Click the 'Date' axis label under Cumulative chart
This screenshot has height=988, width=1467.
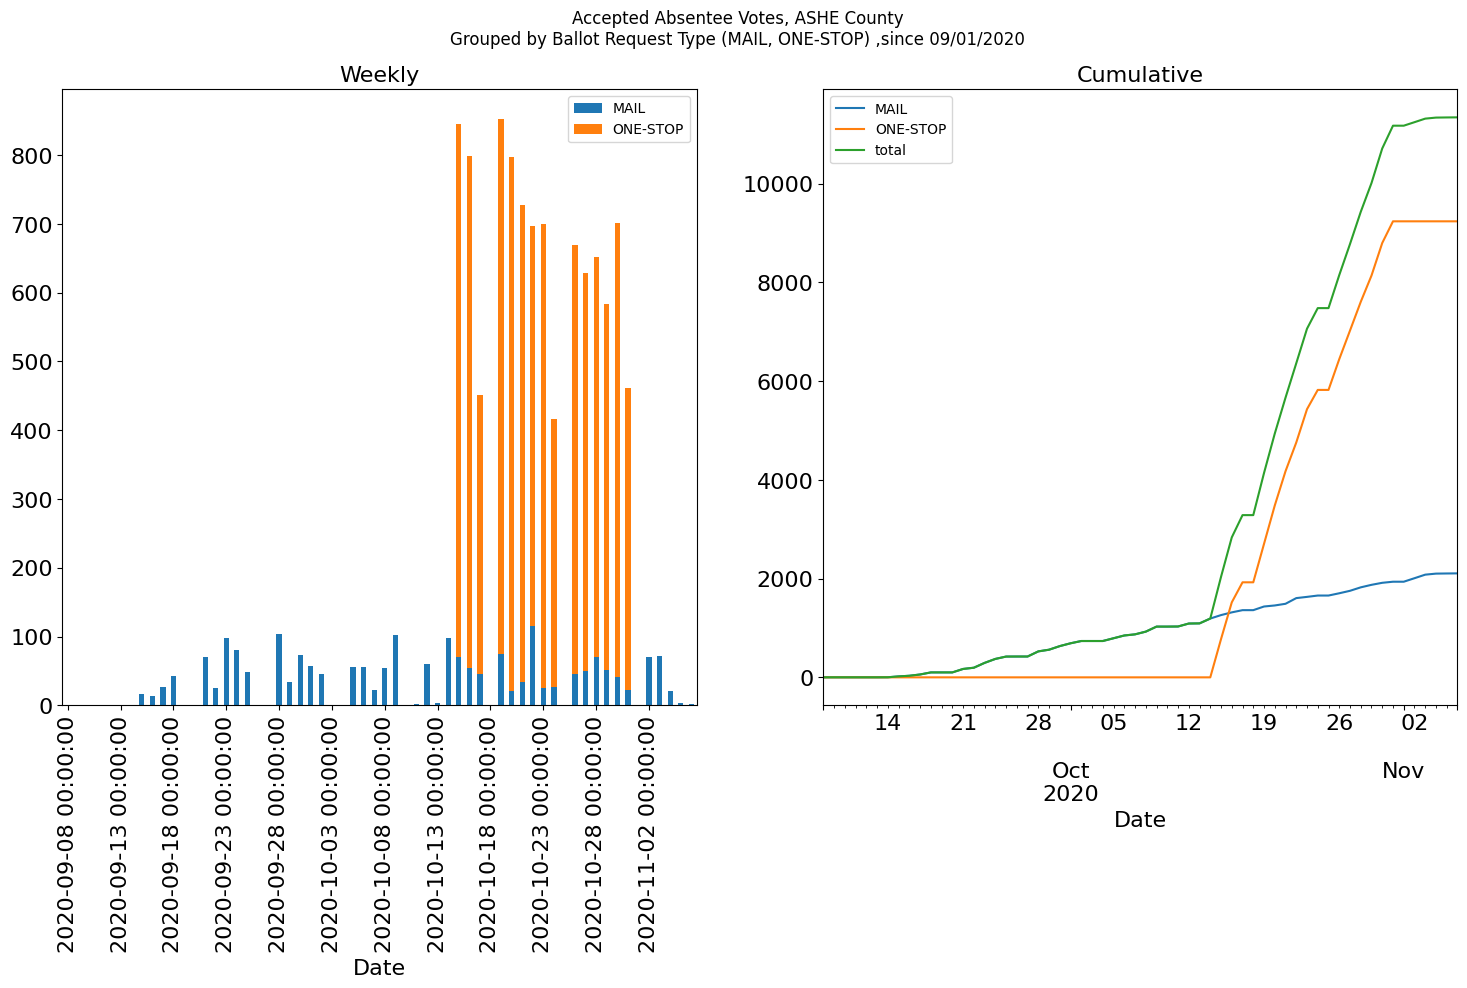click(1139, 820)
